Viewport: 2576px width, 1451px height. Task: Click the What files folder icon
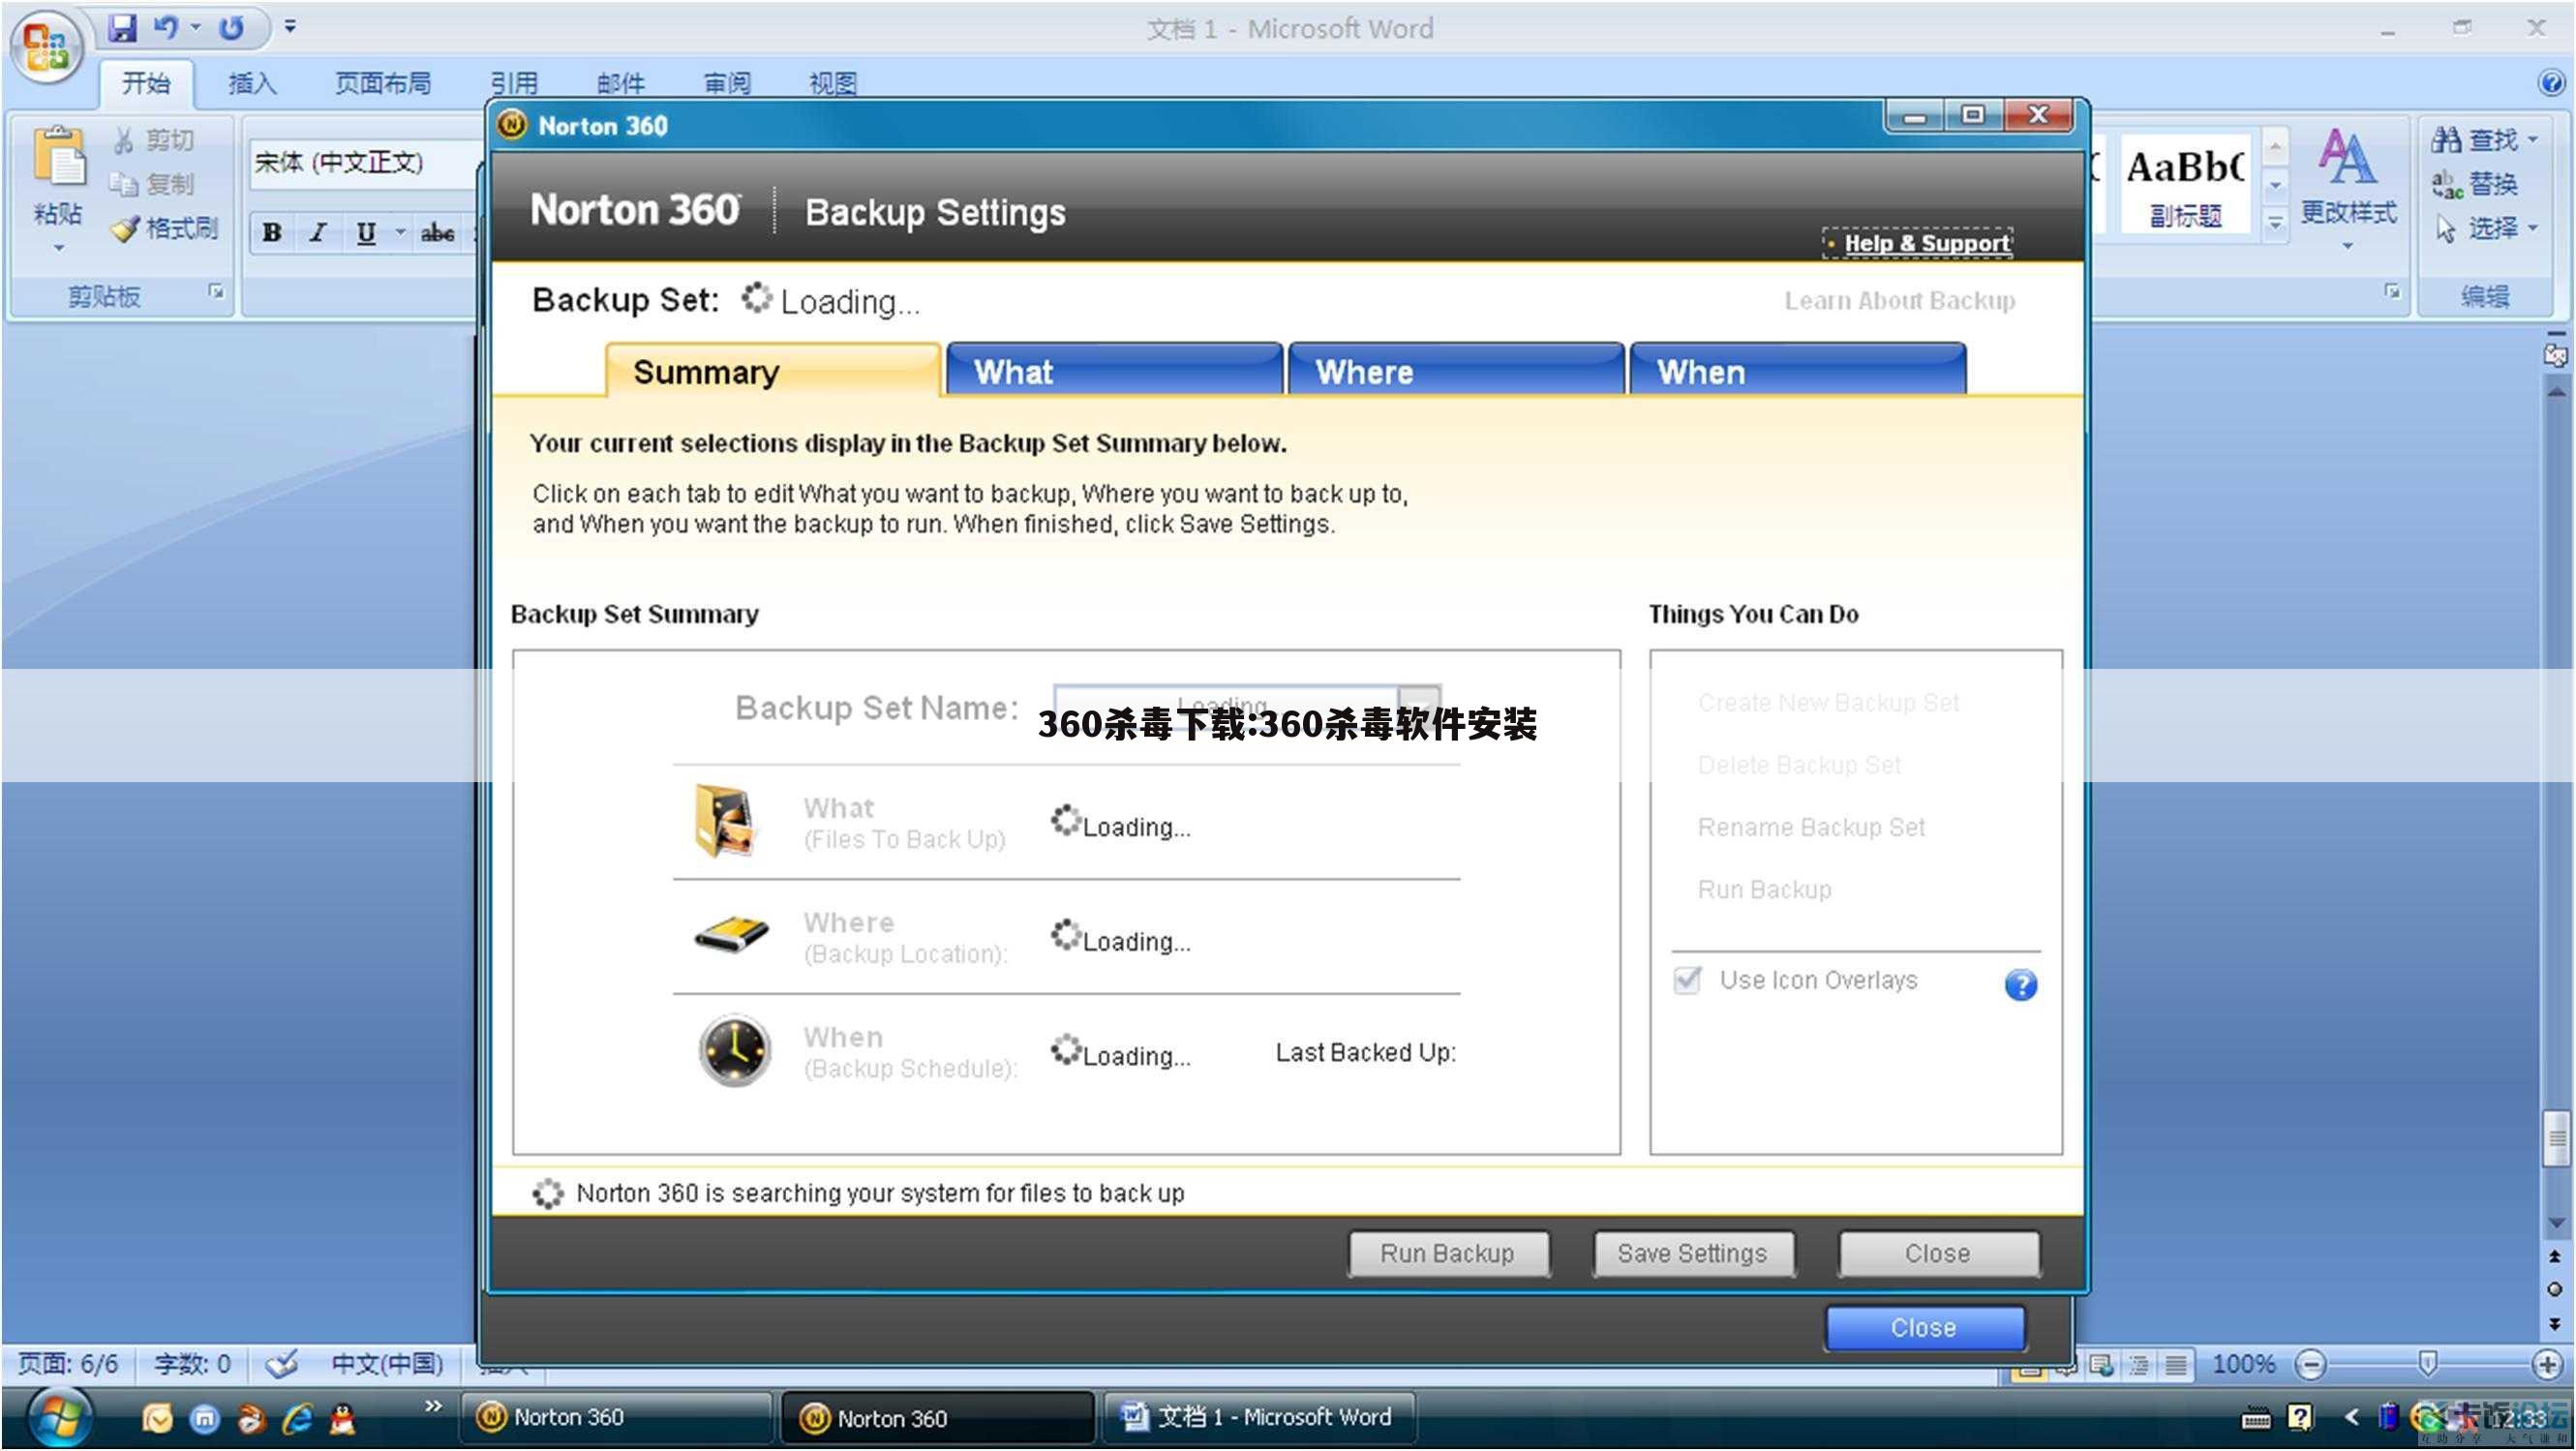[727, 822]
